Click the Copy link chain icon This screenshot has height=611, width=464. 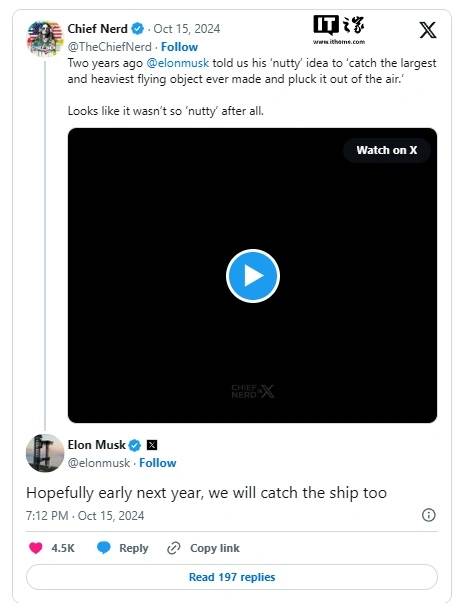(173, 548)
